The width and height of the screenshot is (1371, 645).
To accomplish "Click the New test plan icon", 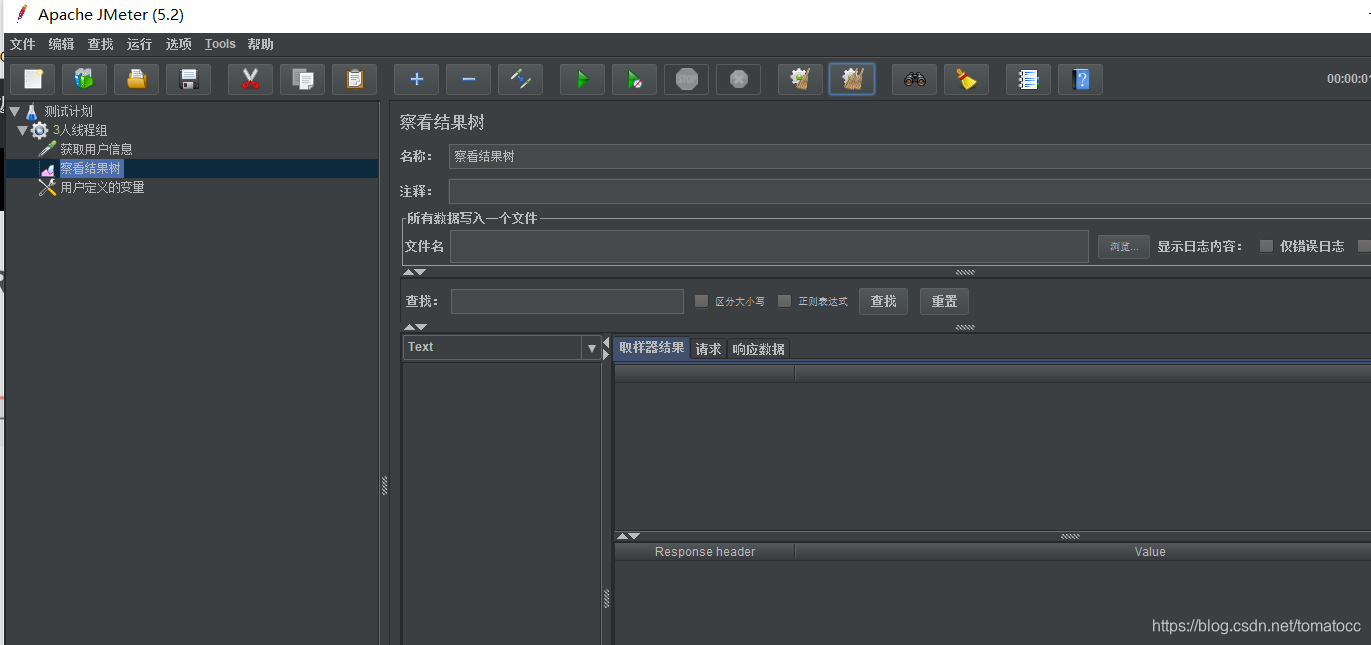I will [33, 79].
